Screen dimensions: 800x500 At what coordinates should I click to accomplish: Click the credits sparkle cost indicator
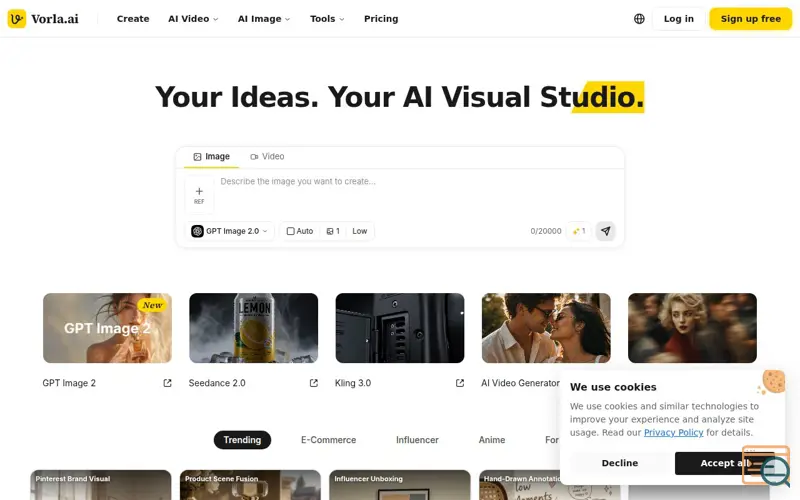[579, 231]
